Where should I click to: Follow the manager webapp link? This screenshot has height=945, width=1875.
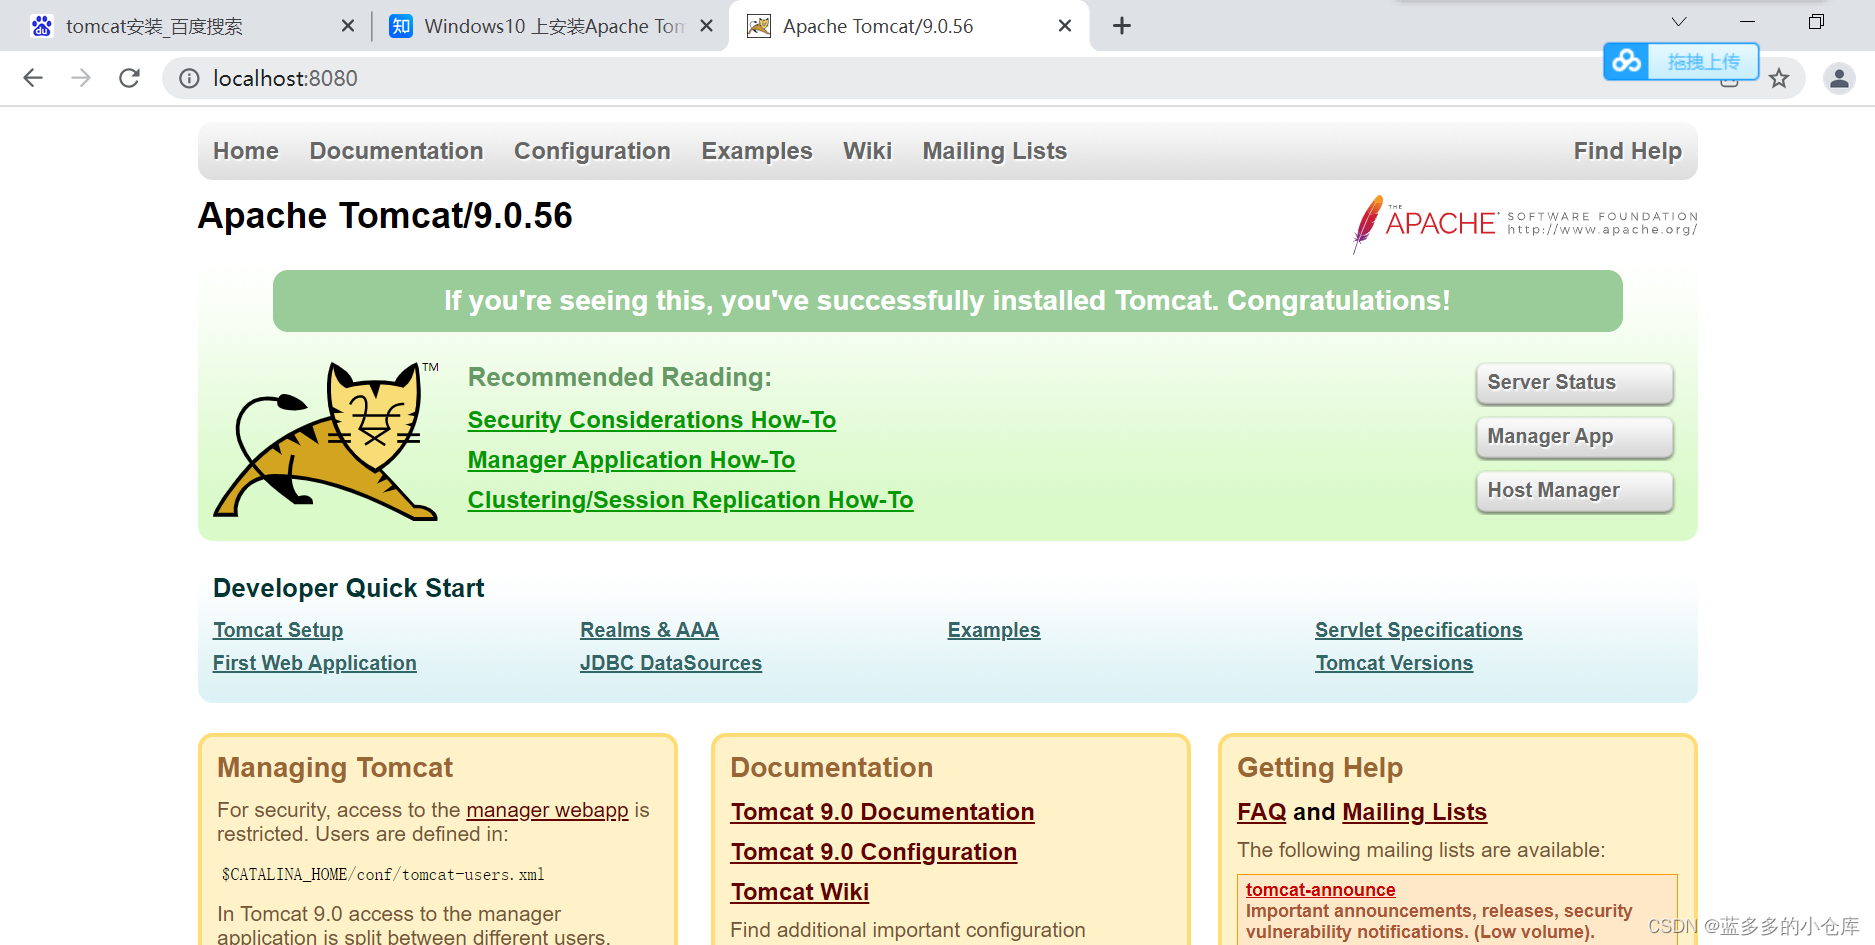click(x=547, y=810)
